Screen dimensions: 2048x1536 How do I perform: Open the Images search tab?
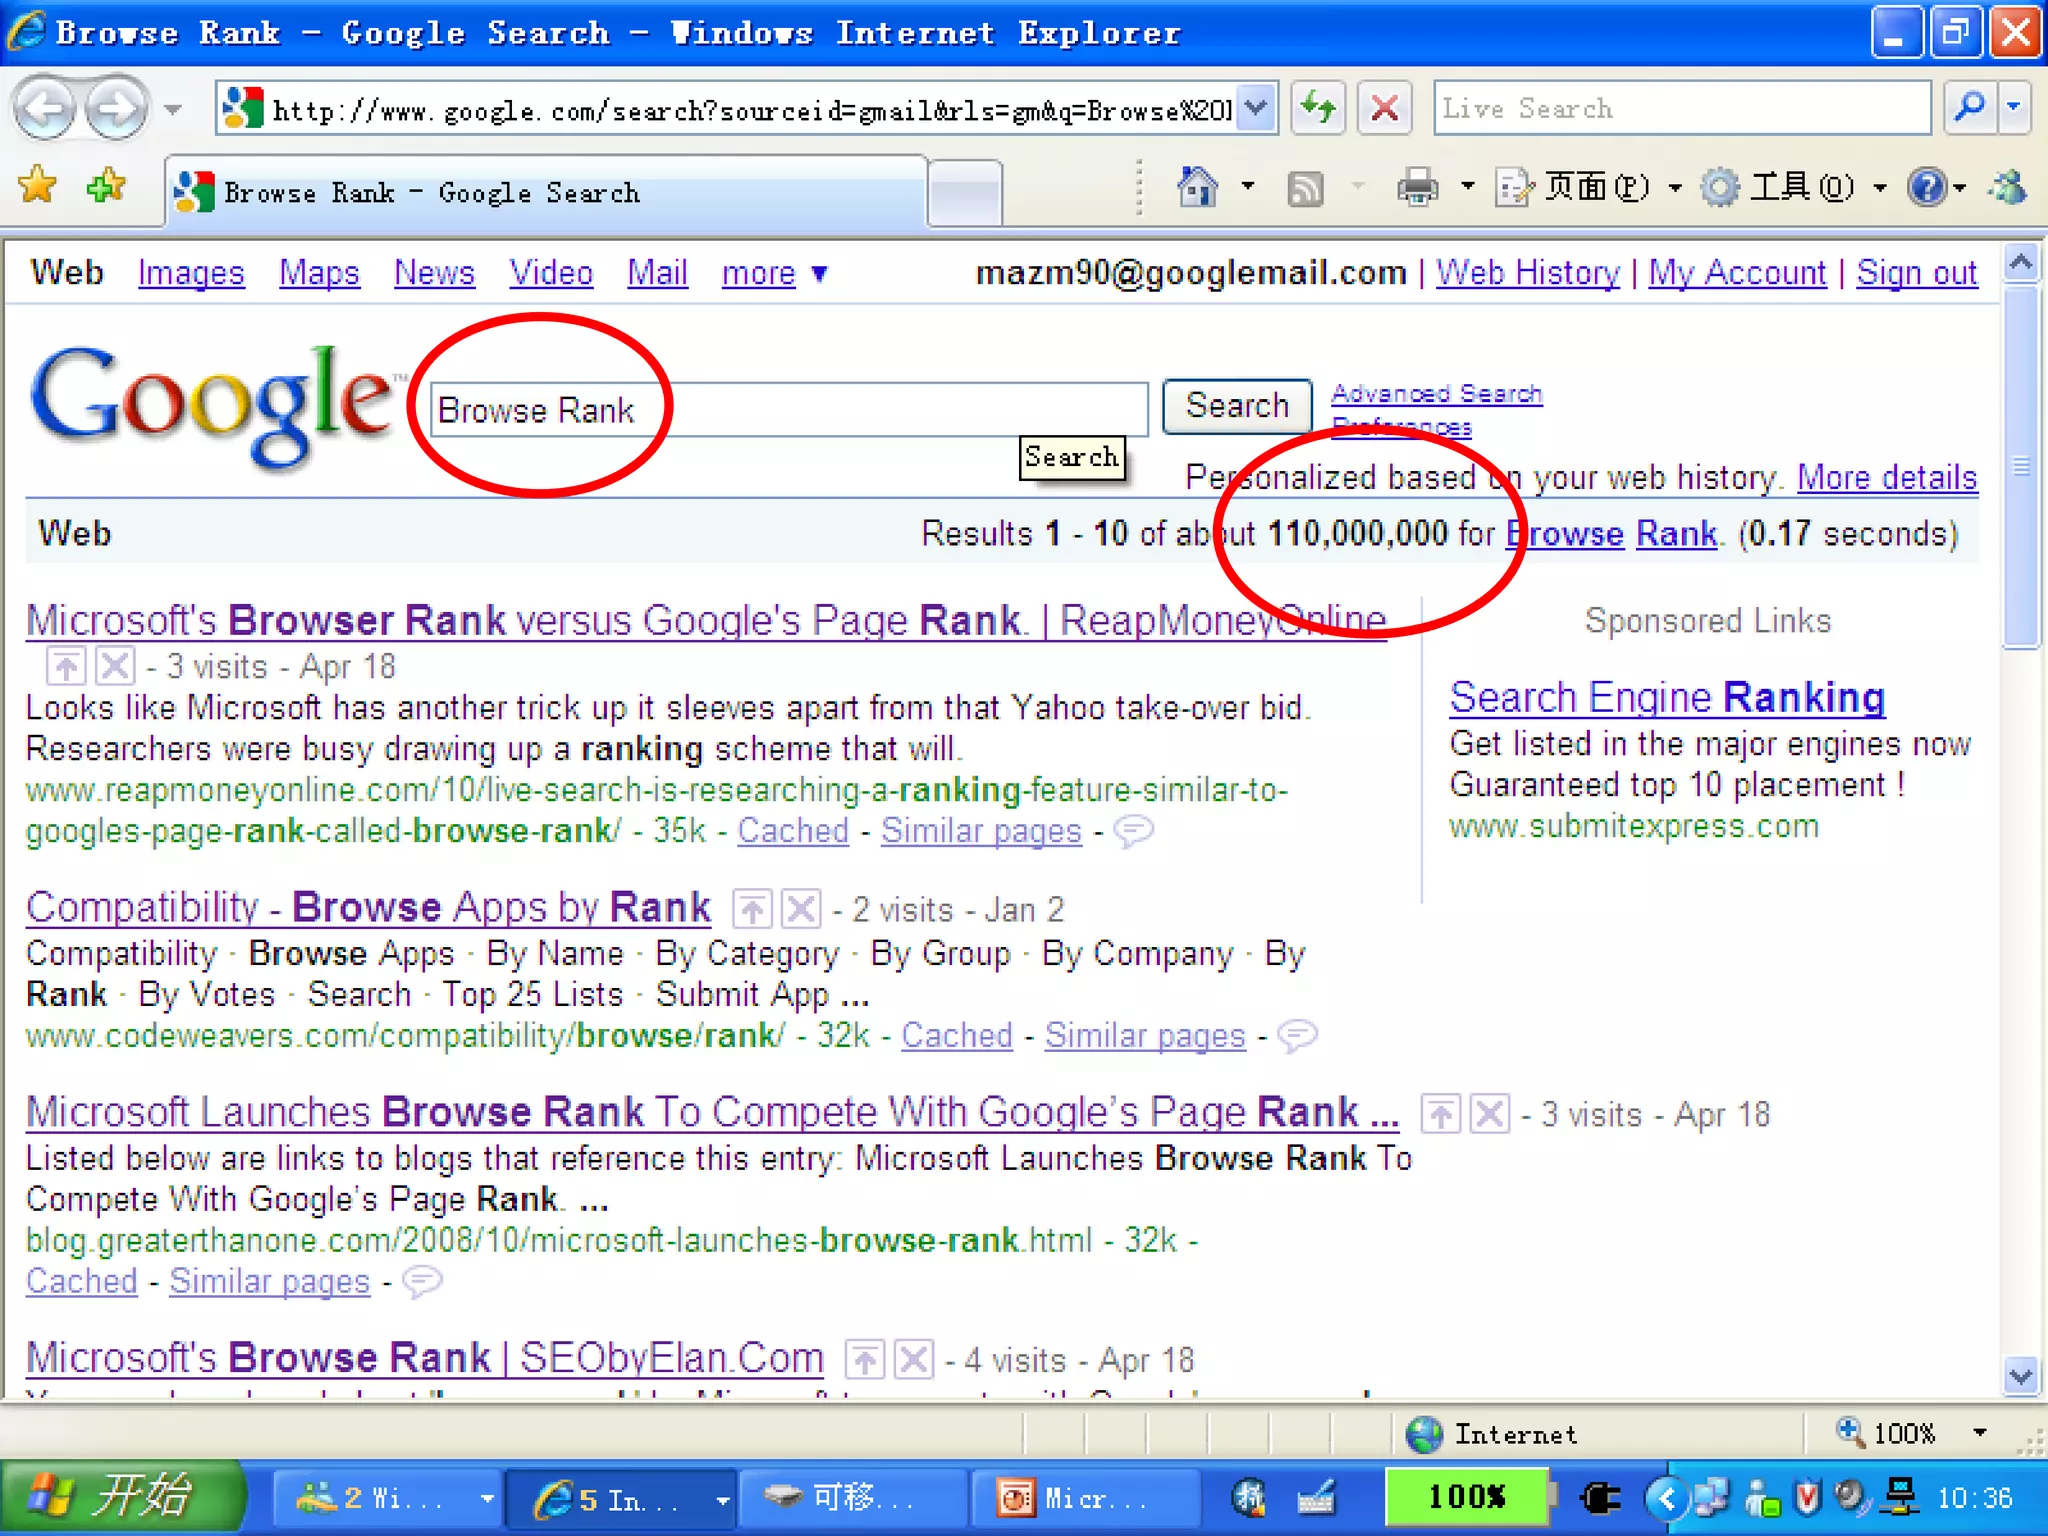tap(191, 273)
